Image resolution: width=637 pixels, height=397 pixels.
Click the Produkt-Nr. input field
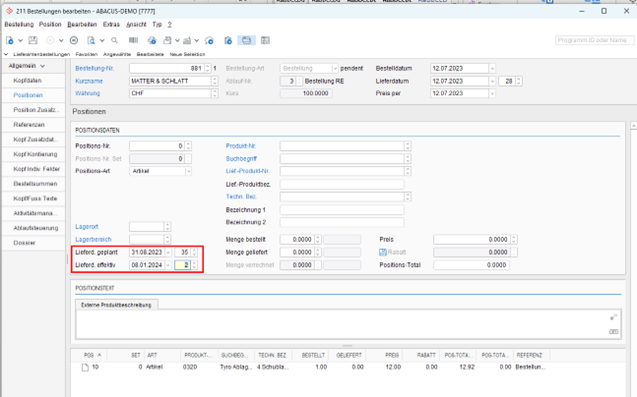point(342,146)
